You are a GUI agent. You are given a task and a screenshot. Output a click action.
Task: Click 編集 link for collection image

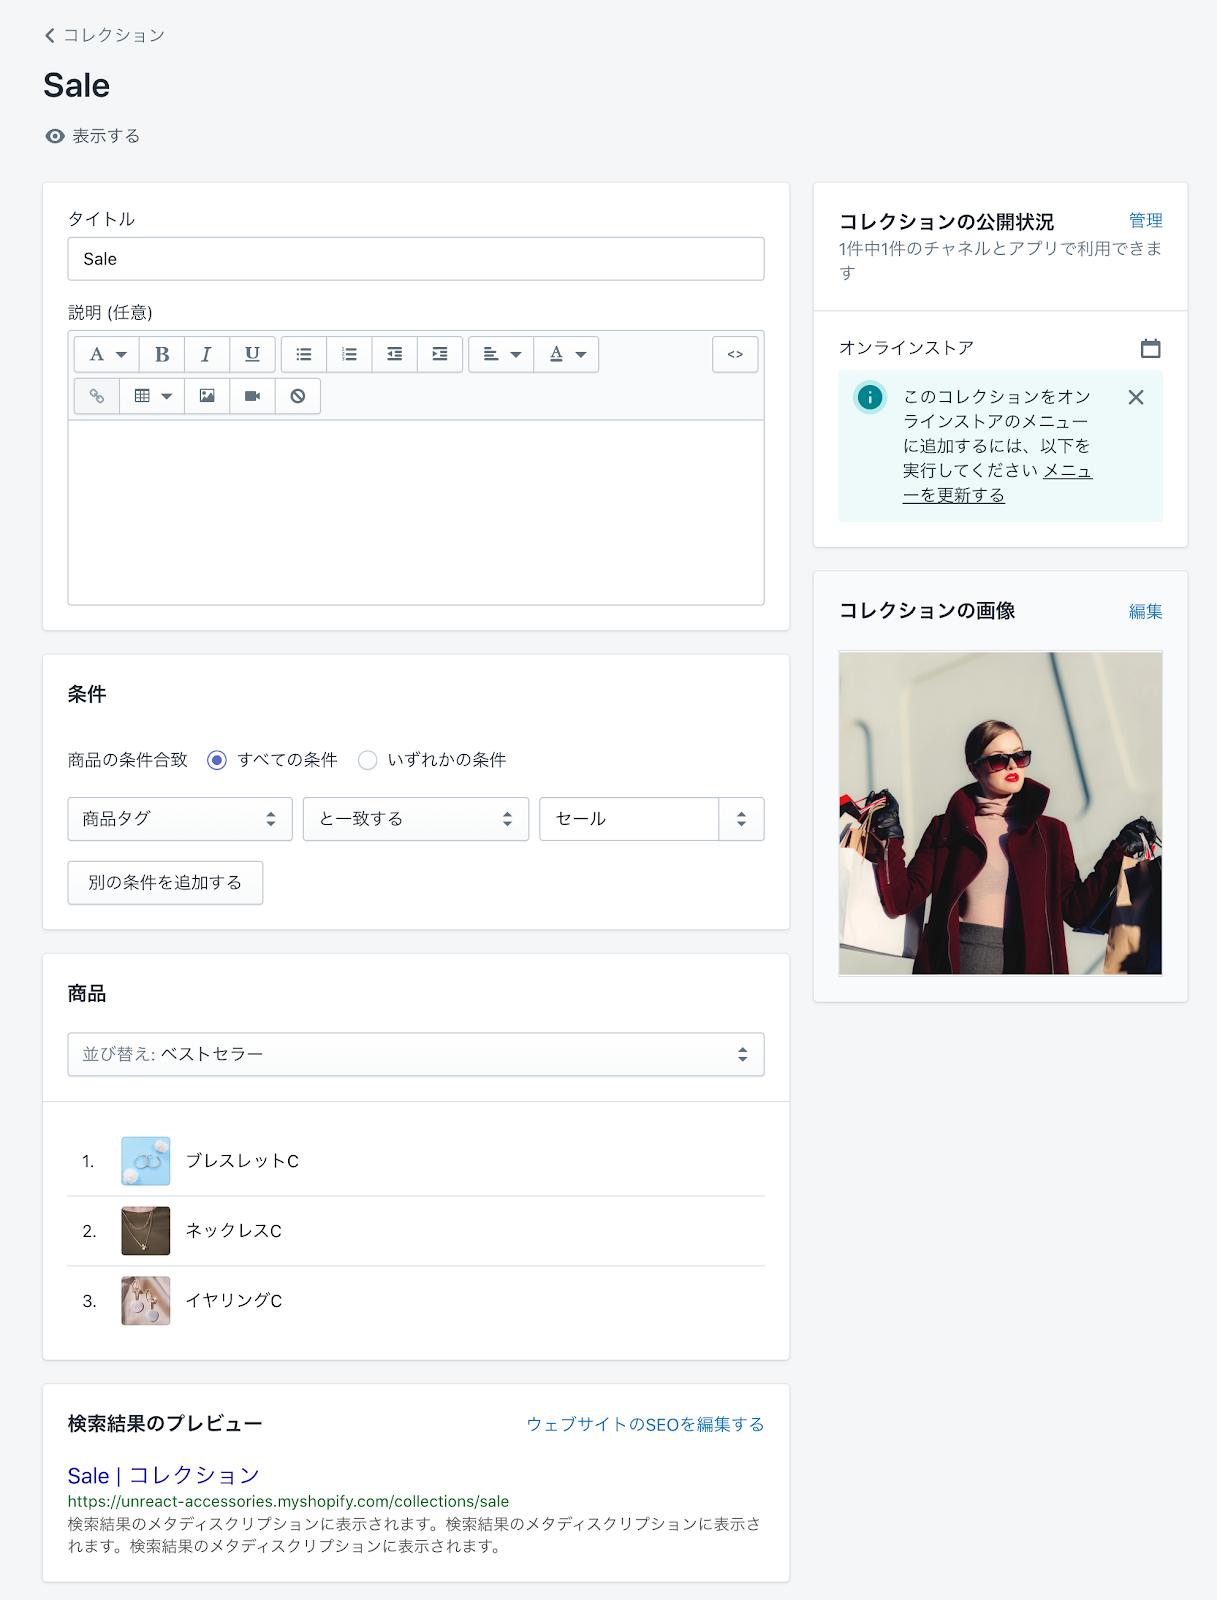[1146, 611]
